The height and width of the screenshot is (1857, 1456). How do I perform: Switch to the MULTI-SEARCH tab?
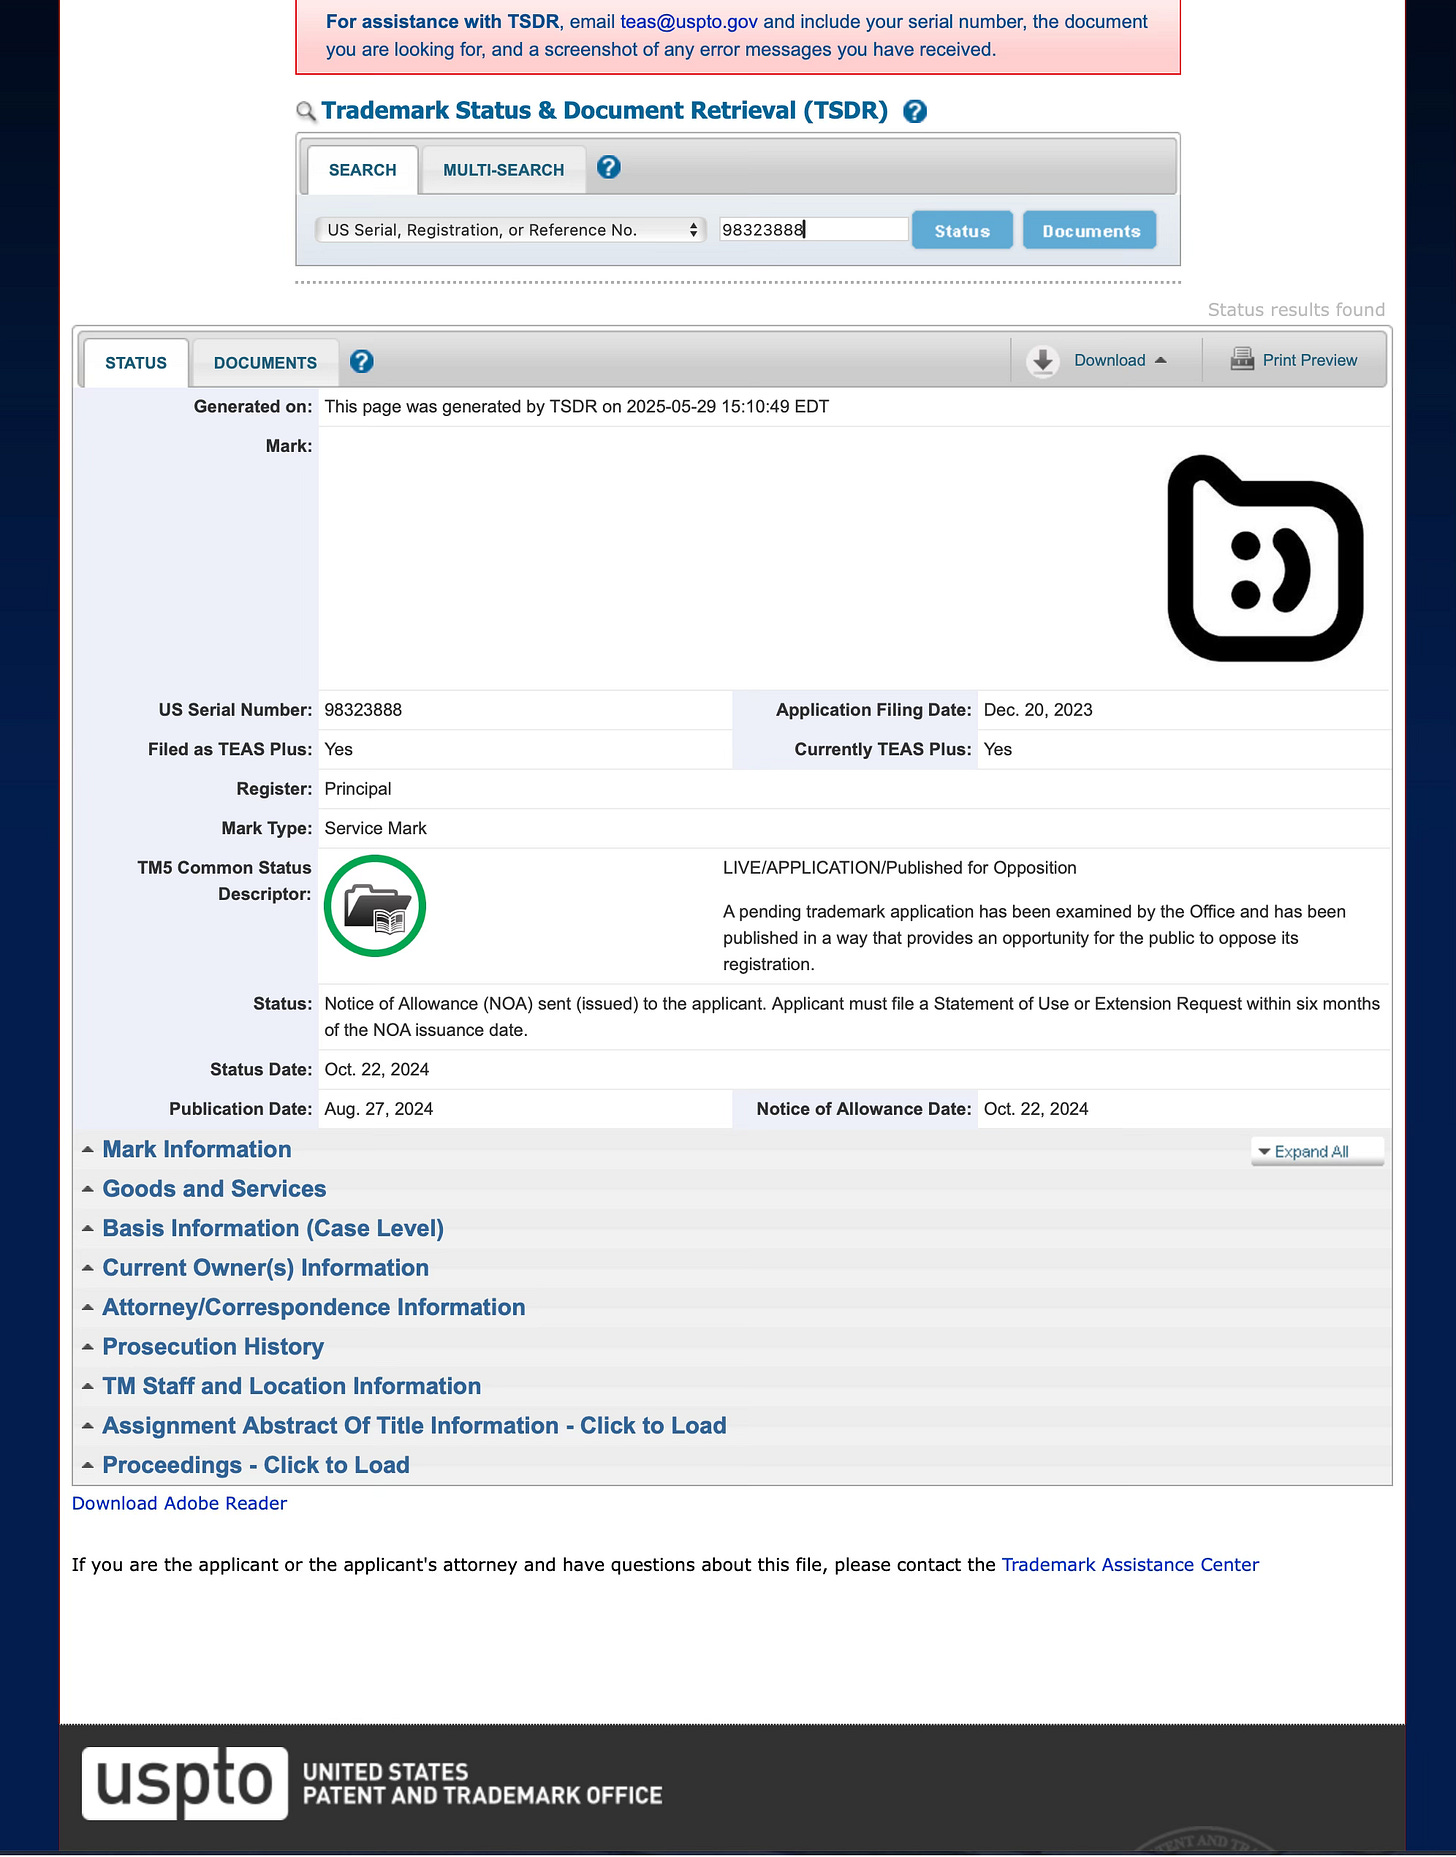504,170
